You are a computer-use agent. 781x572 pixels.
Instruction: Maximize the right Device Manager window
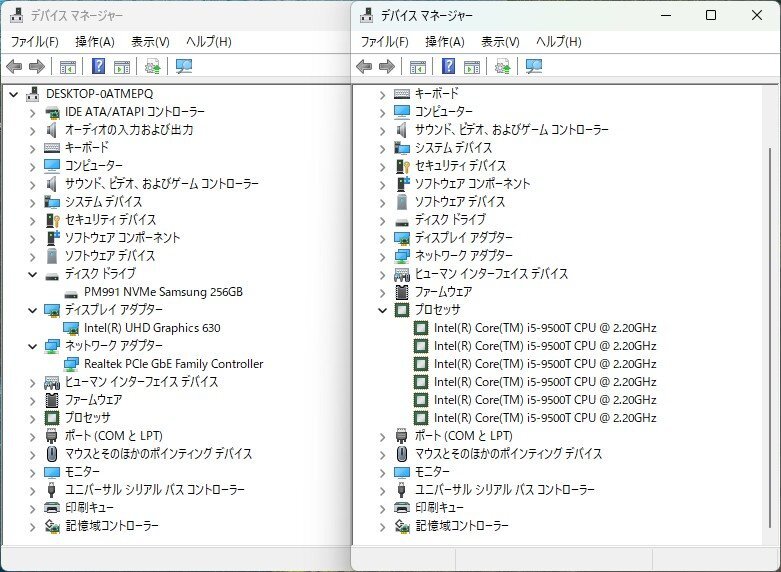[711, 15]
